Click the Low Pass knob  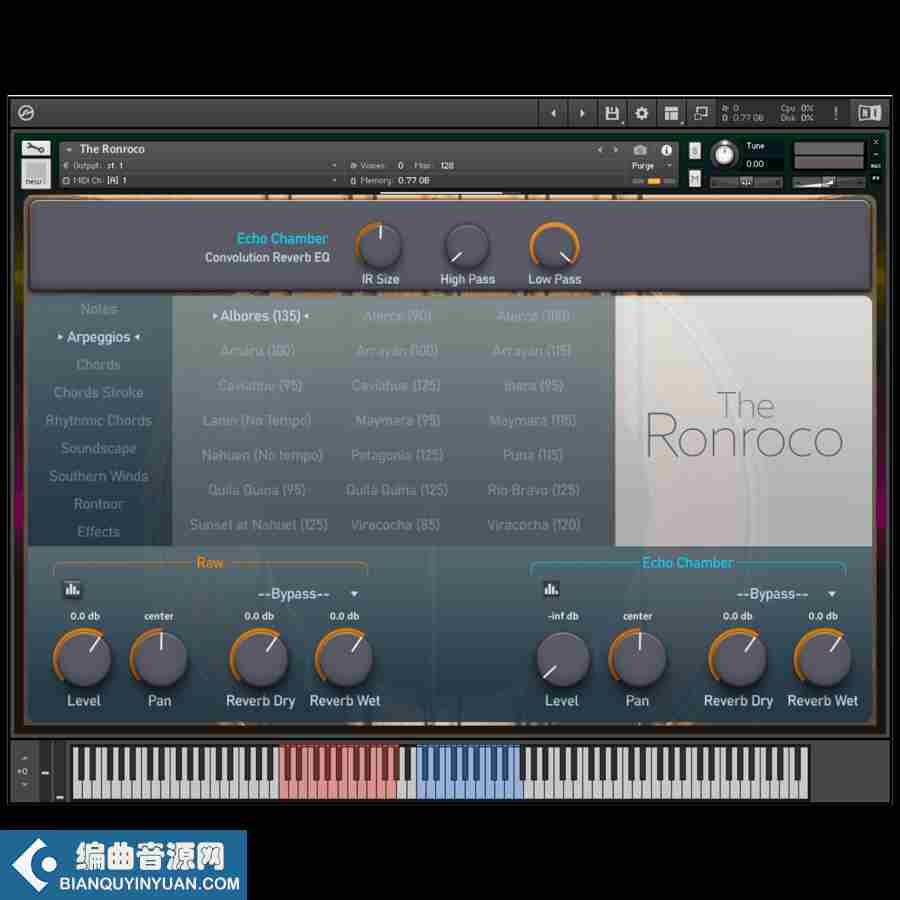point(554,246)
